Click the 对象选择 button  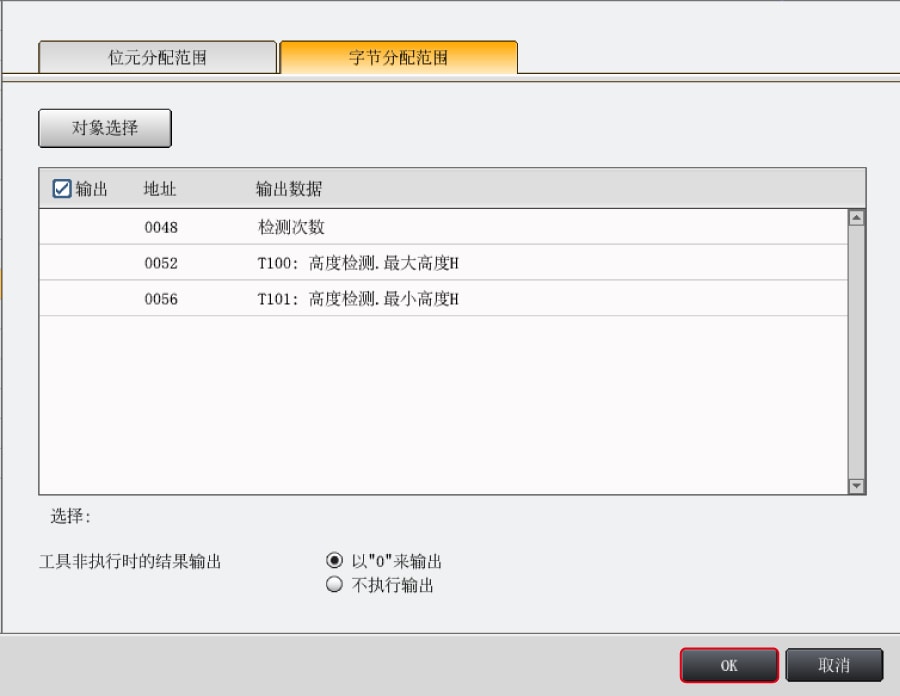[x=105, y=128]
